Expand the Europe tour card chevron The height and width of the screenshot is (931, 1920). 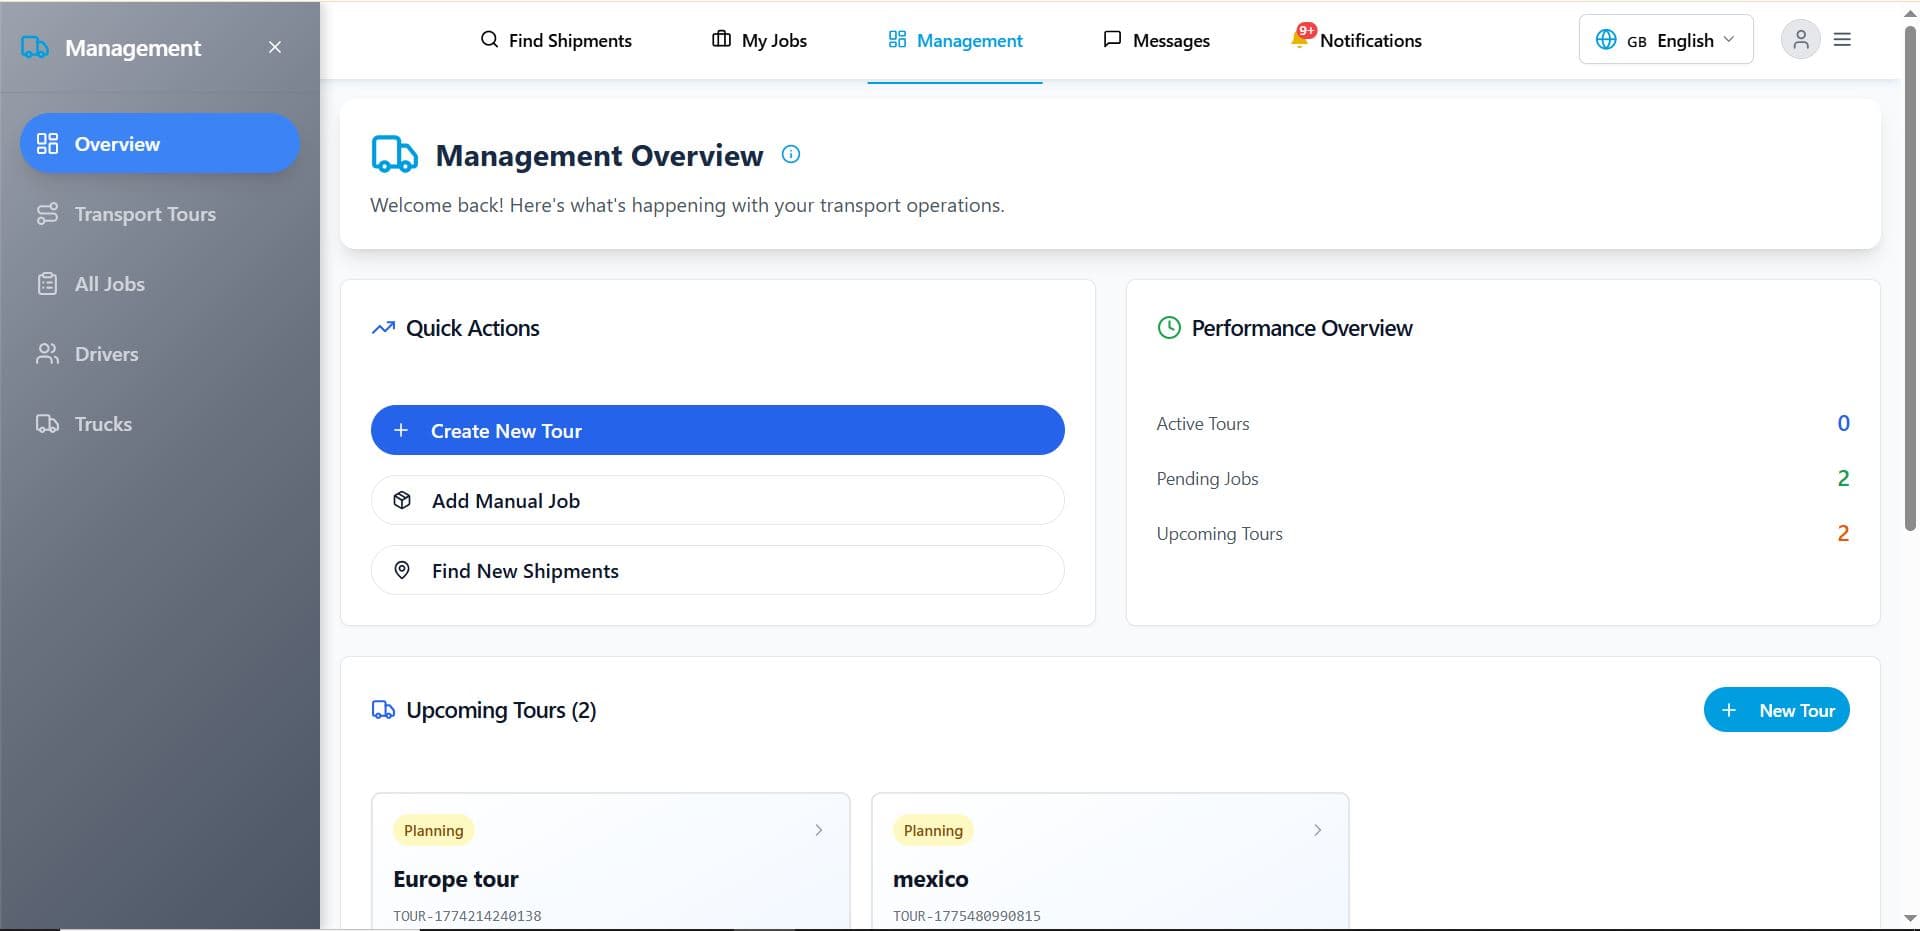[819, 830]
